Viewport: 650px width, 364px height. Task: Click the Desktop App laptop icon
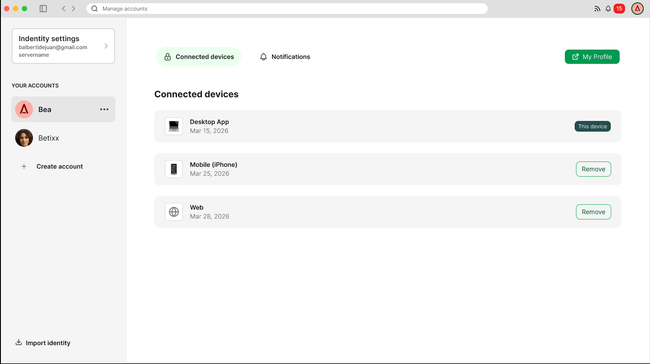pyautogui.click(x=174, y=126)
